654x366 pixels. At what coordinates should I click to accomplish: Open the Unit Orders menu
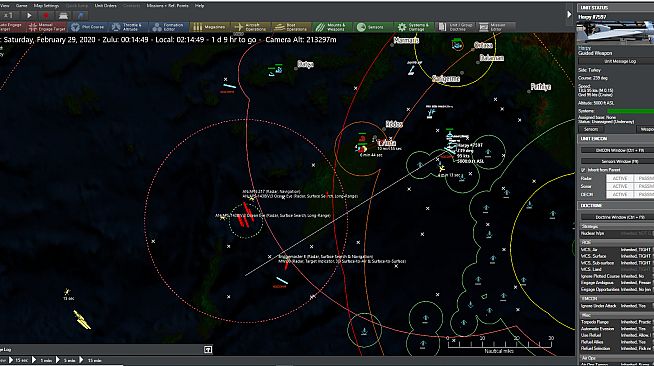tap(105, 6)
